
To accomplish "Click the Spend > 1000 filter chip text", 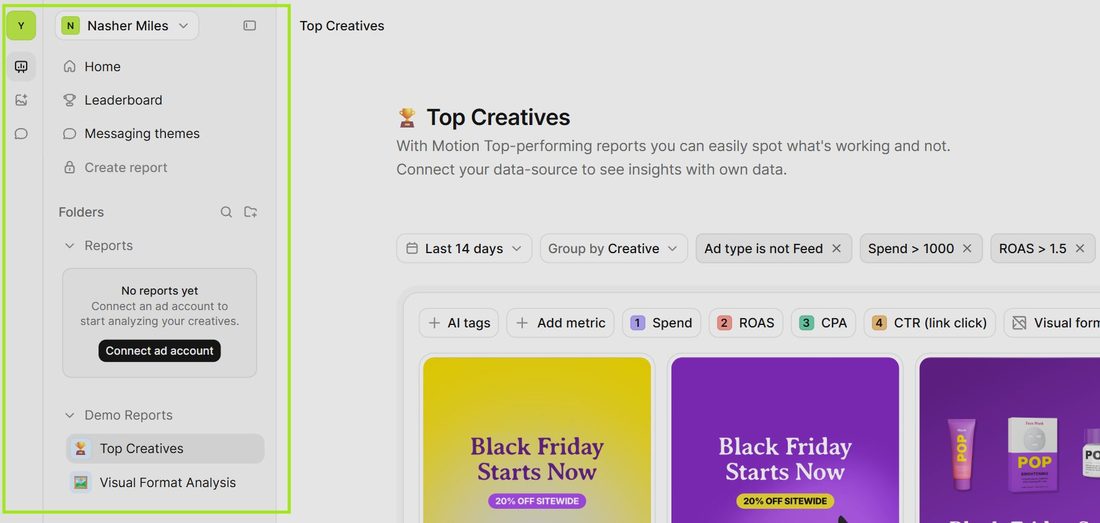I will (911, 248).
